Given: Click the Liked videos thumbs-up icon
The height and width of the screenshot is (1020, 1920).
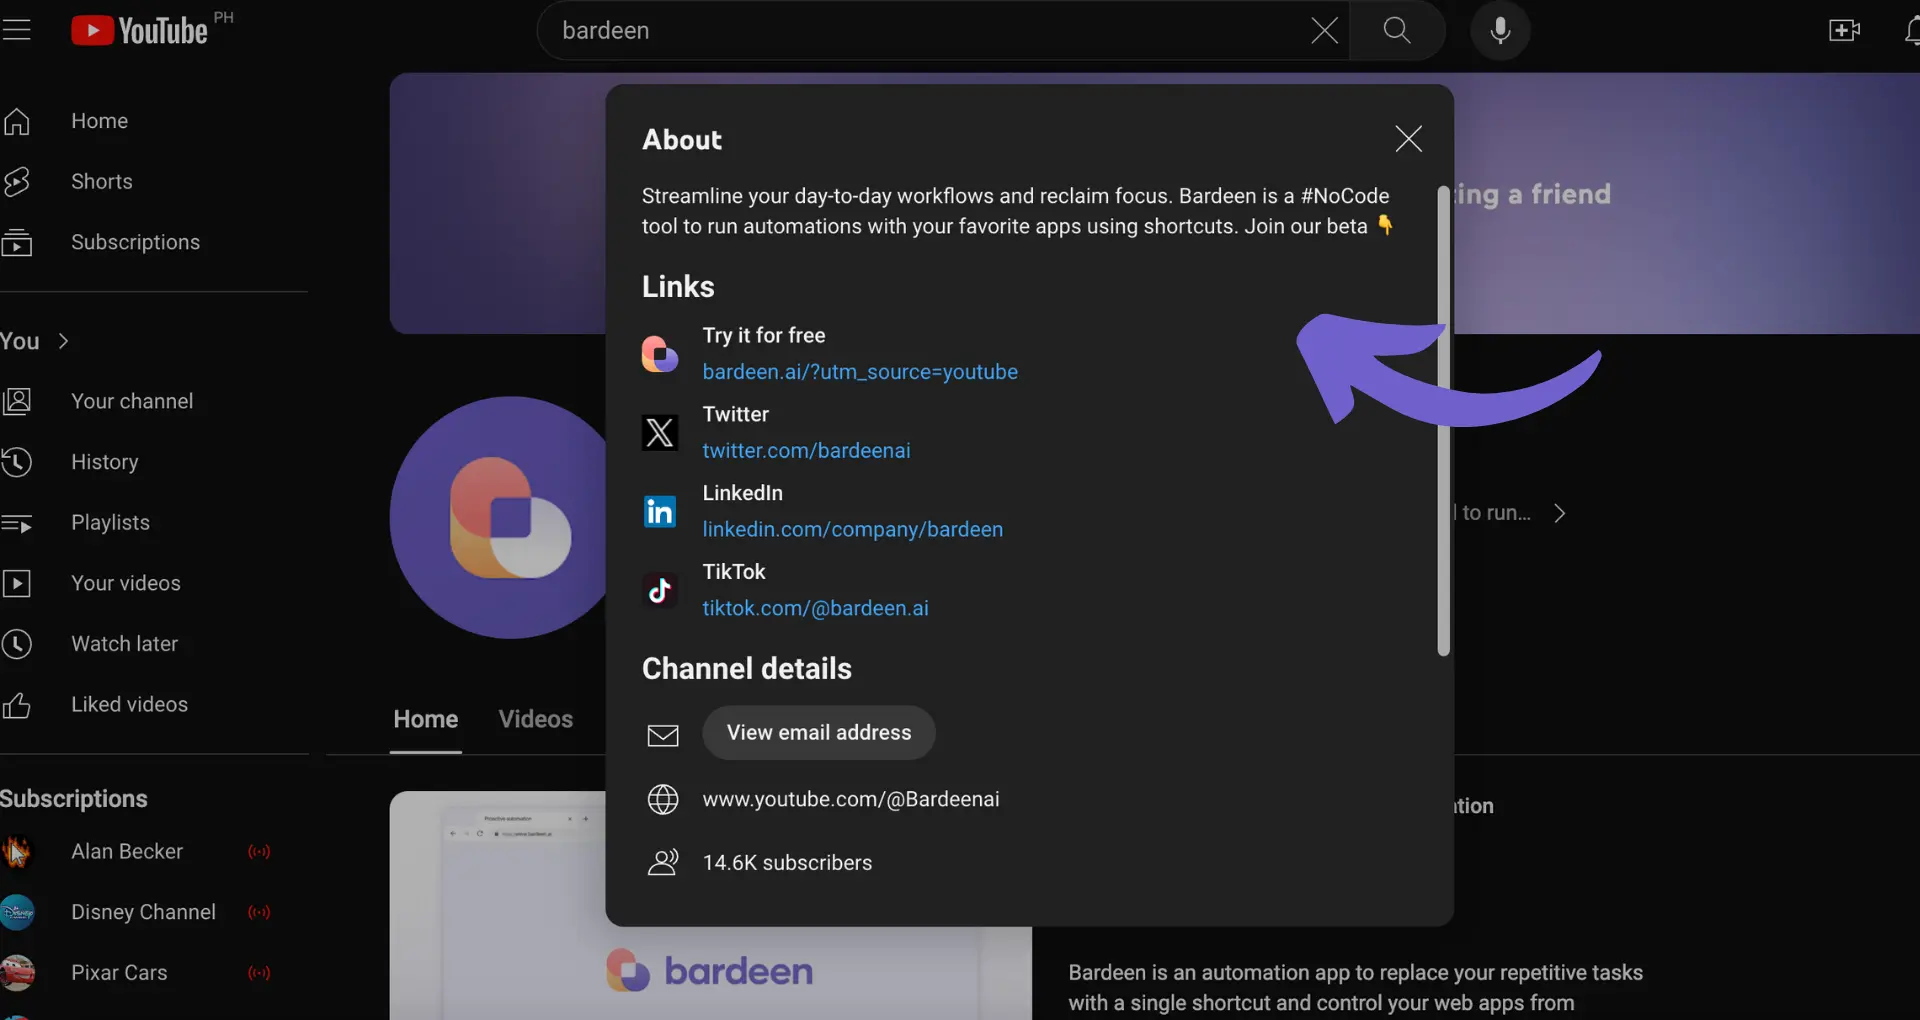Looking at the screenshot, I should click(17, 705).
